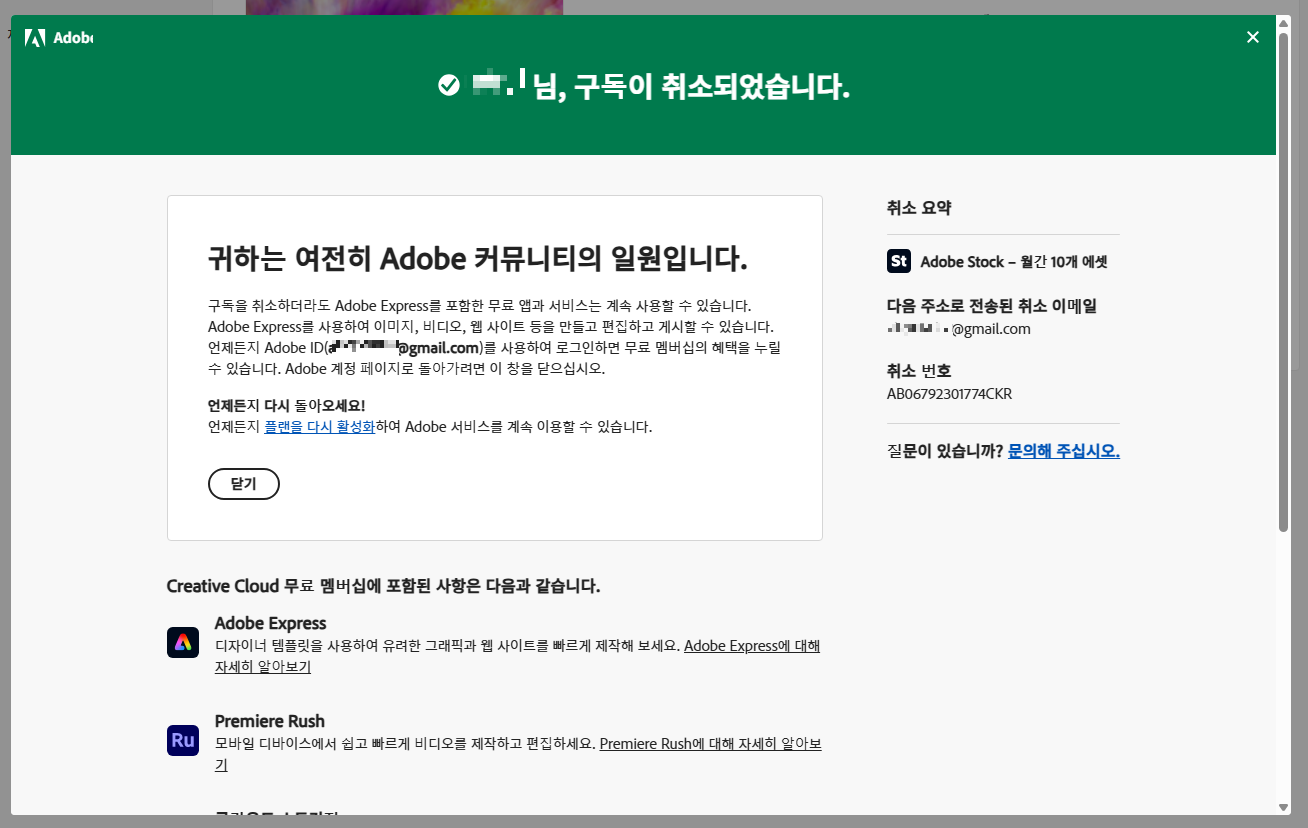Image resolution: width=1308 pixels, height=828 pixels.
Task: Click the Creative Cloud 무료 멤버십 heading
Action: coord(383,586)
